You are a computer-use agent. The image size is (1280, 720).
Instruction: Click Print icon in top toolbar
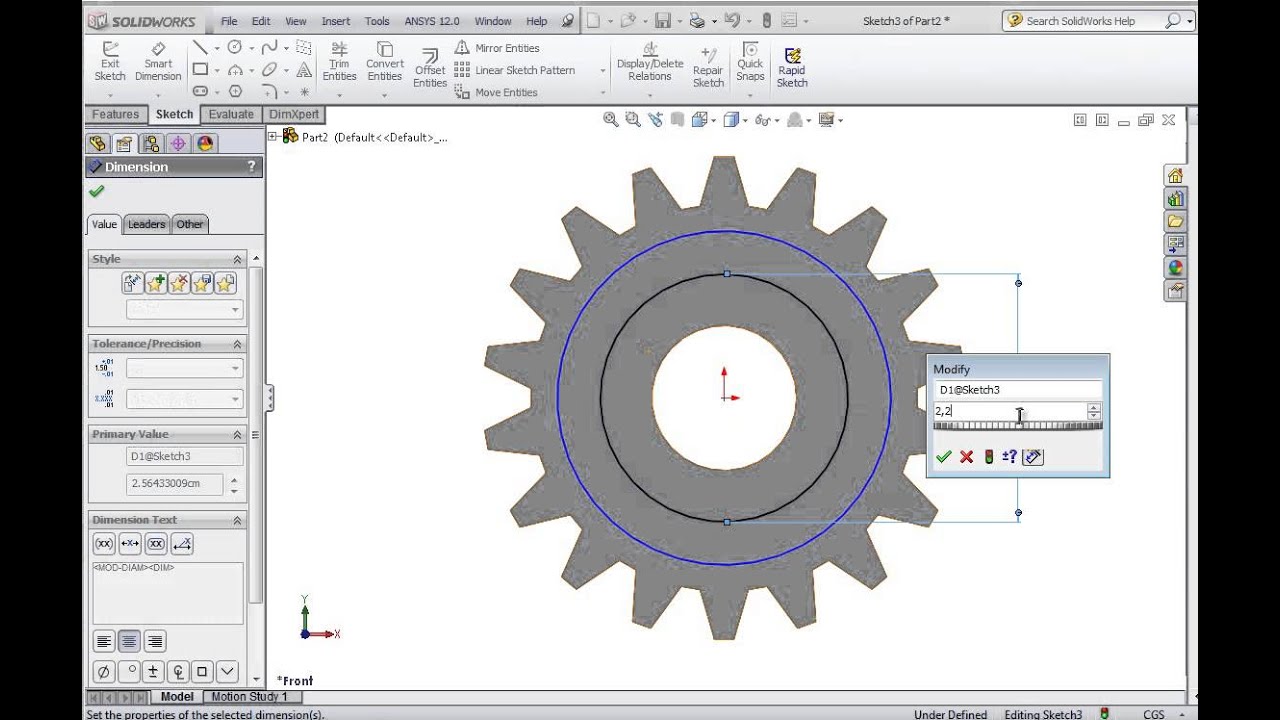(697, 20)
